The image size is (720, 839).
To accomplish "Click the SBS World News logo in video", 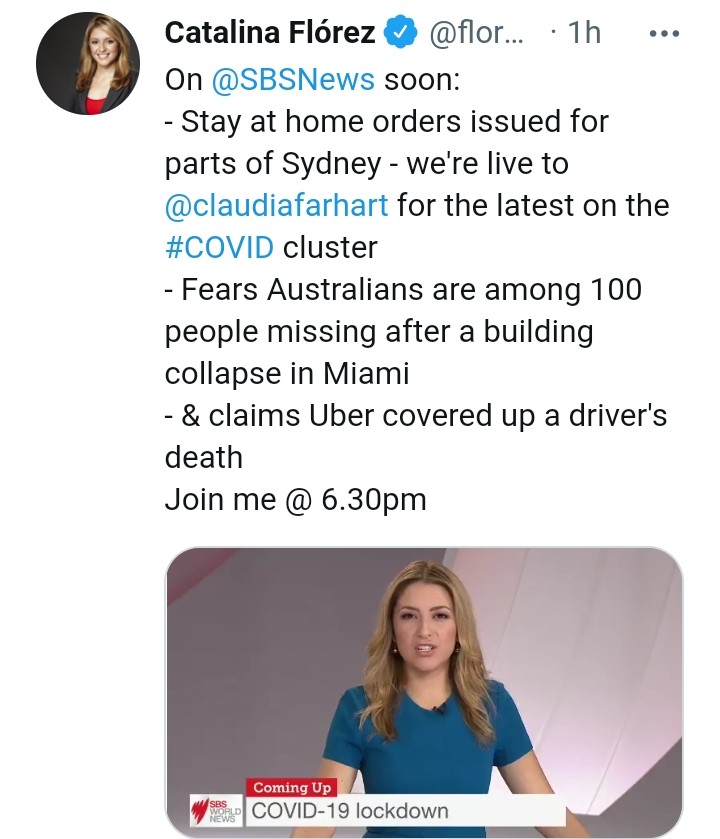I will pos(215,808).
